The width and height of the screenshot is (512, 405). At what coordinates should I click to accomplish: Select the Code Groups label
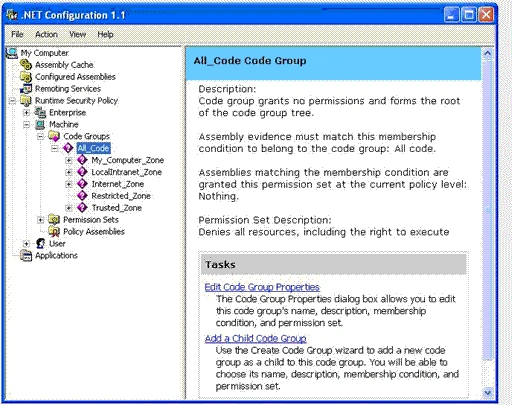(x=87, y=136)
